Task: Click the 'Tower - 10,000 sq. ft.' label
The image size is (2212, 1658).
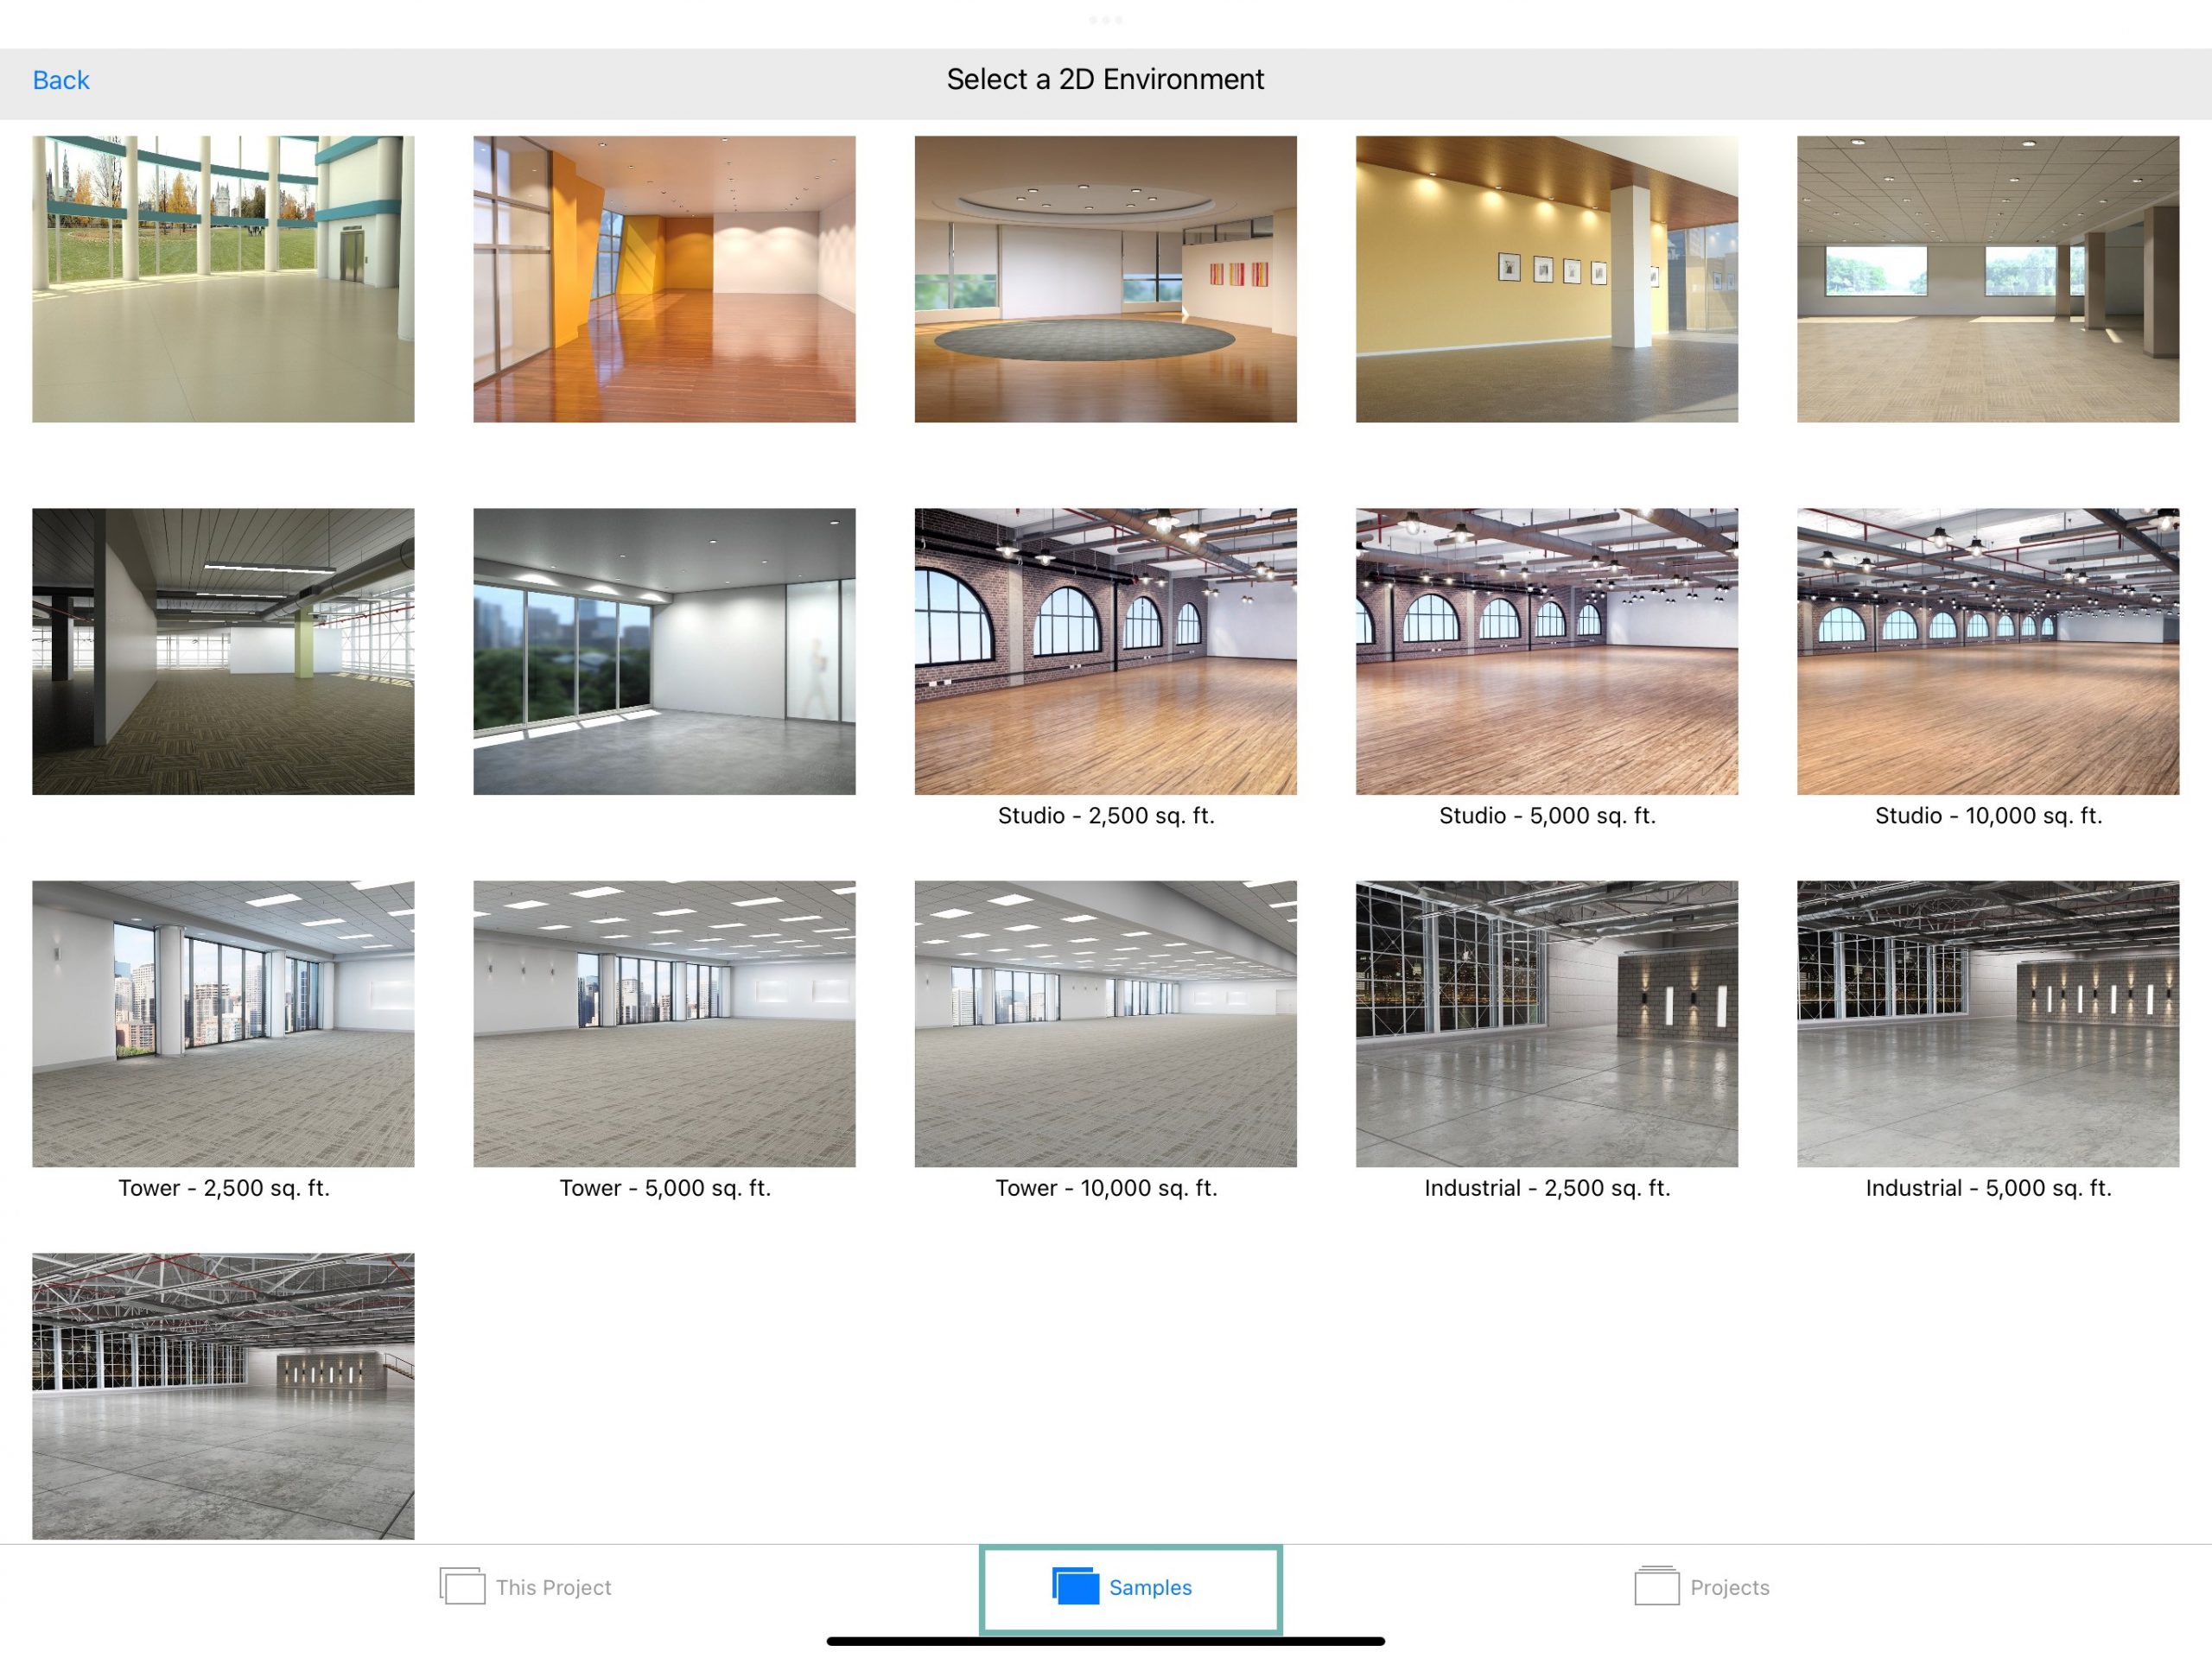Action: [x=1106, y=1188]
